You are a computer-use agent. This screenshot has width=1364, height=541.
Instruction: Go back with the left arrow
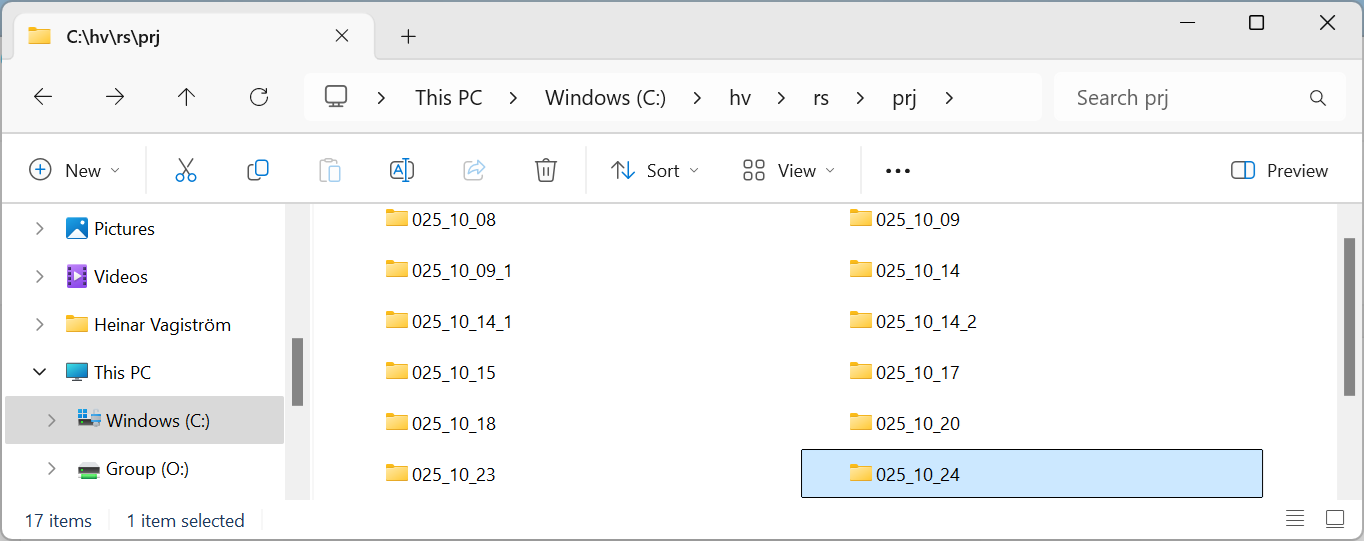(x=43, y=97)
